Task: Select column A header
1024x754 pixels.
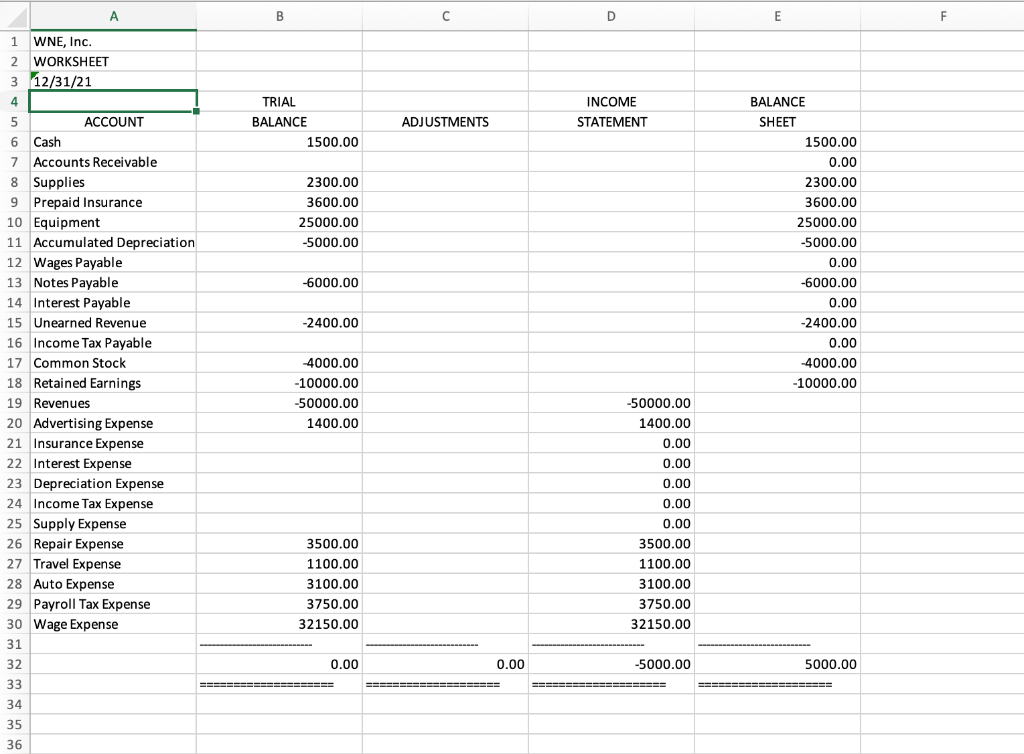Action: pyautogui.click(x=113, y=16)
